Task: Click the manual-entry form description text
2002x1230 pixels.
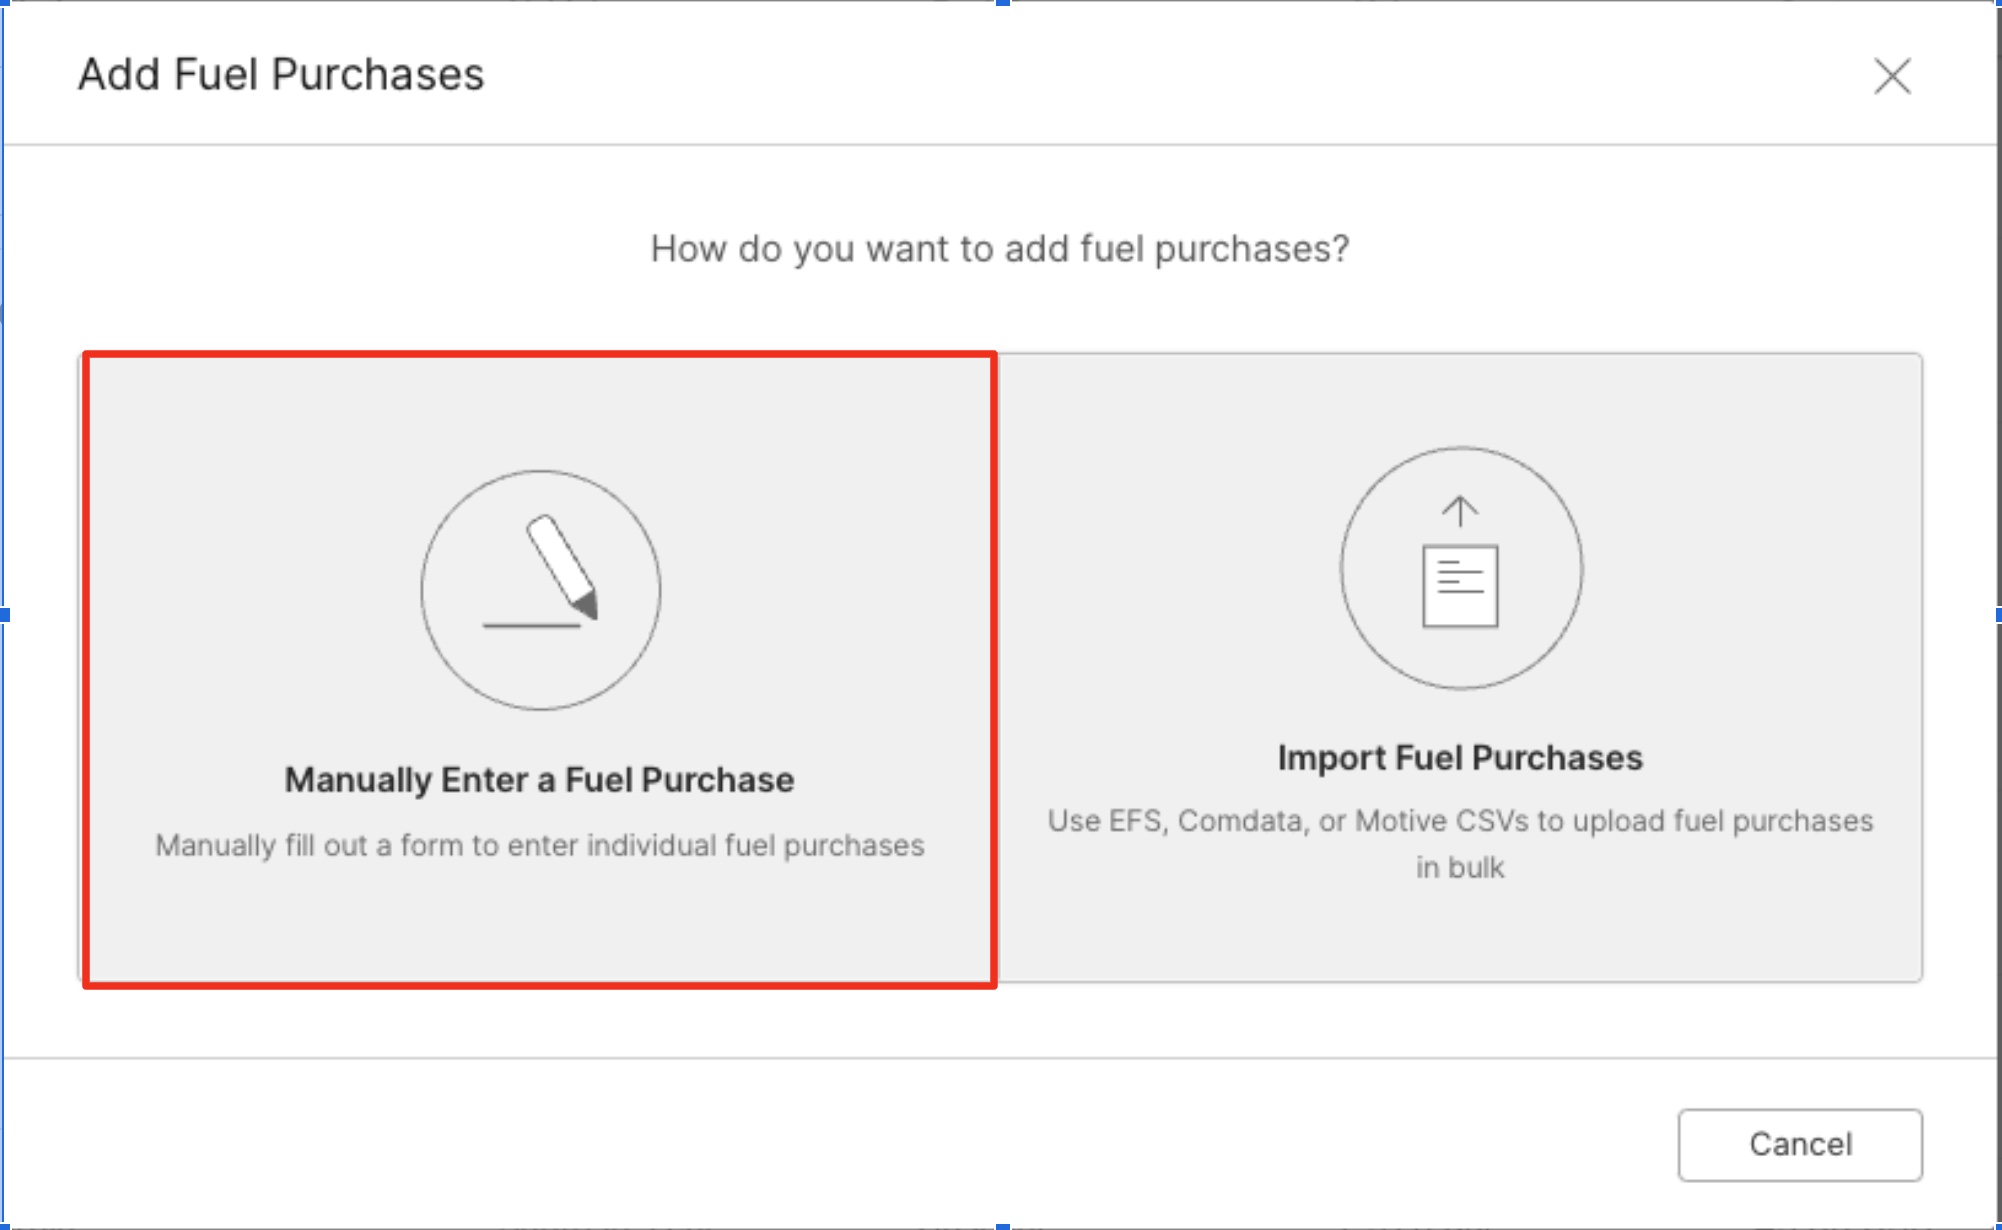Action: pyautogui.click(x=539, y=845)
